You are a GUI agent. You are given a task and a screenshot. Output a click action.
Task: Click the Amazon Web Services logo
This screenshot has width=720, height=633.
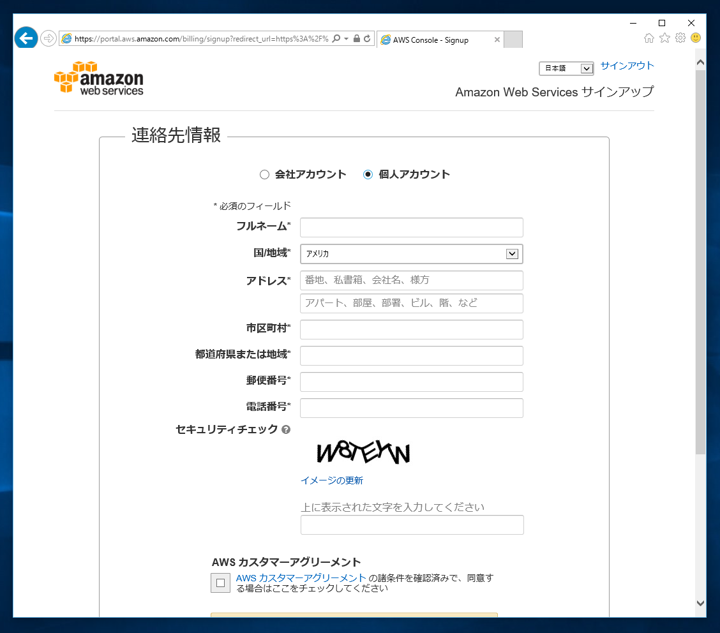pos(98,78)
